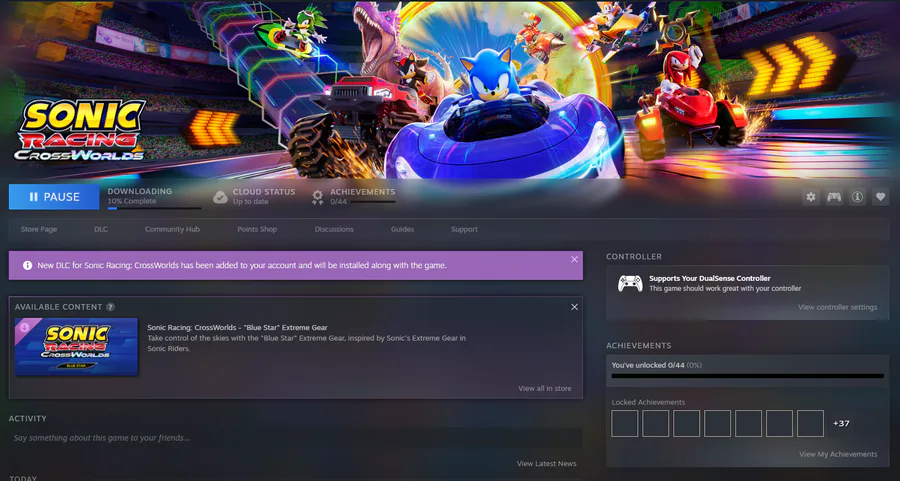Click the +37 more achievements label
Screen dimensions: 900x481
coord(841,424)
